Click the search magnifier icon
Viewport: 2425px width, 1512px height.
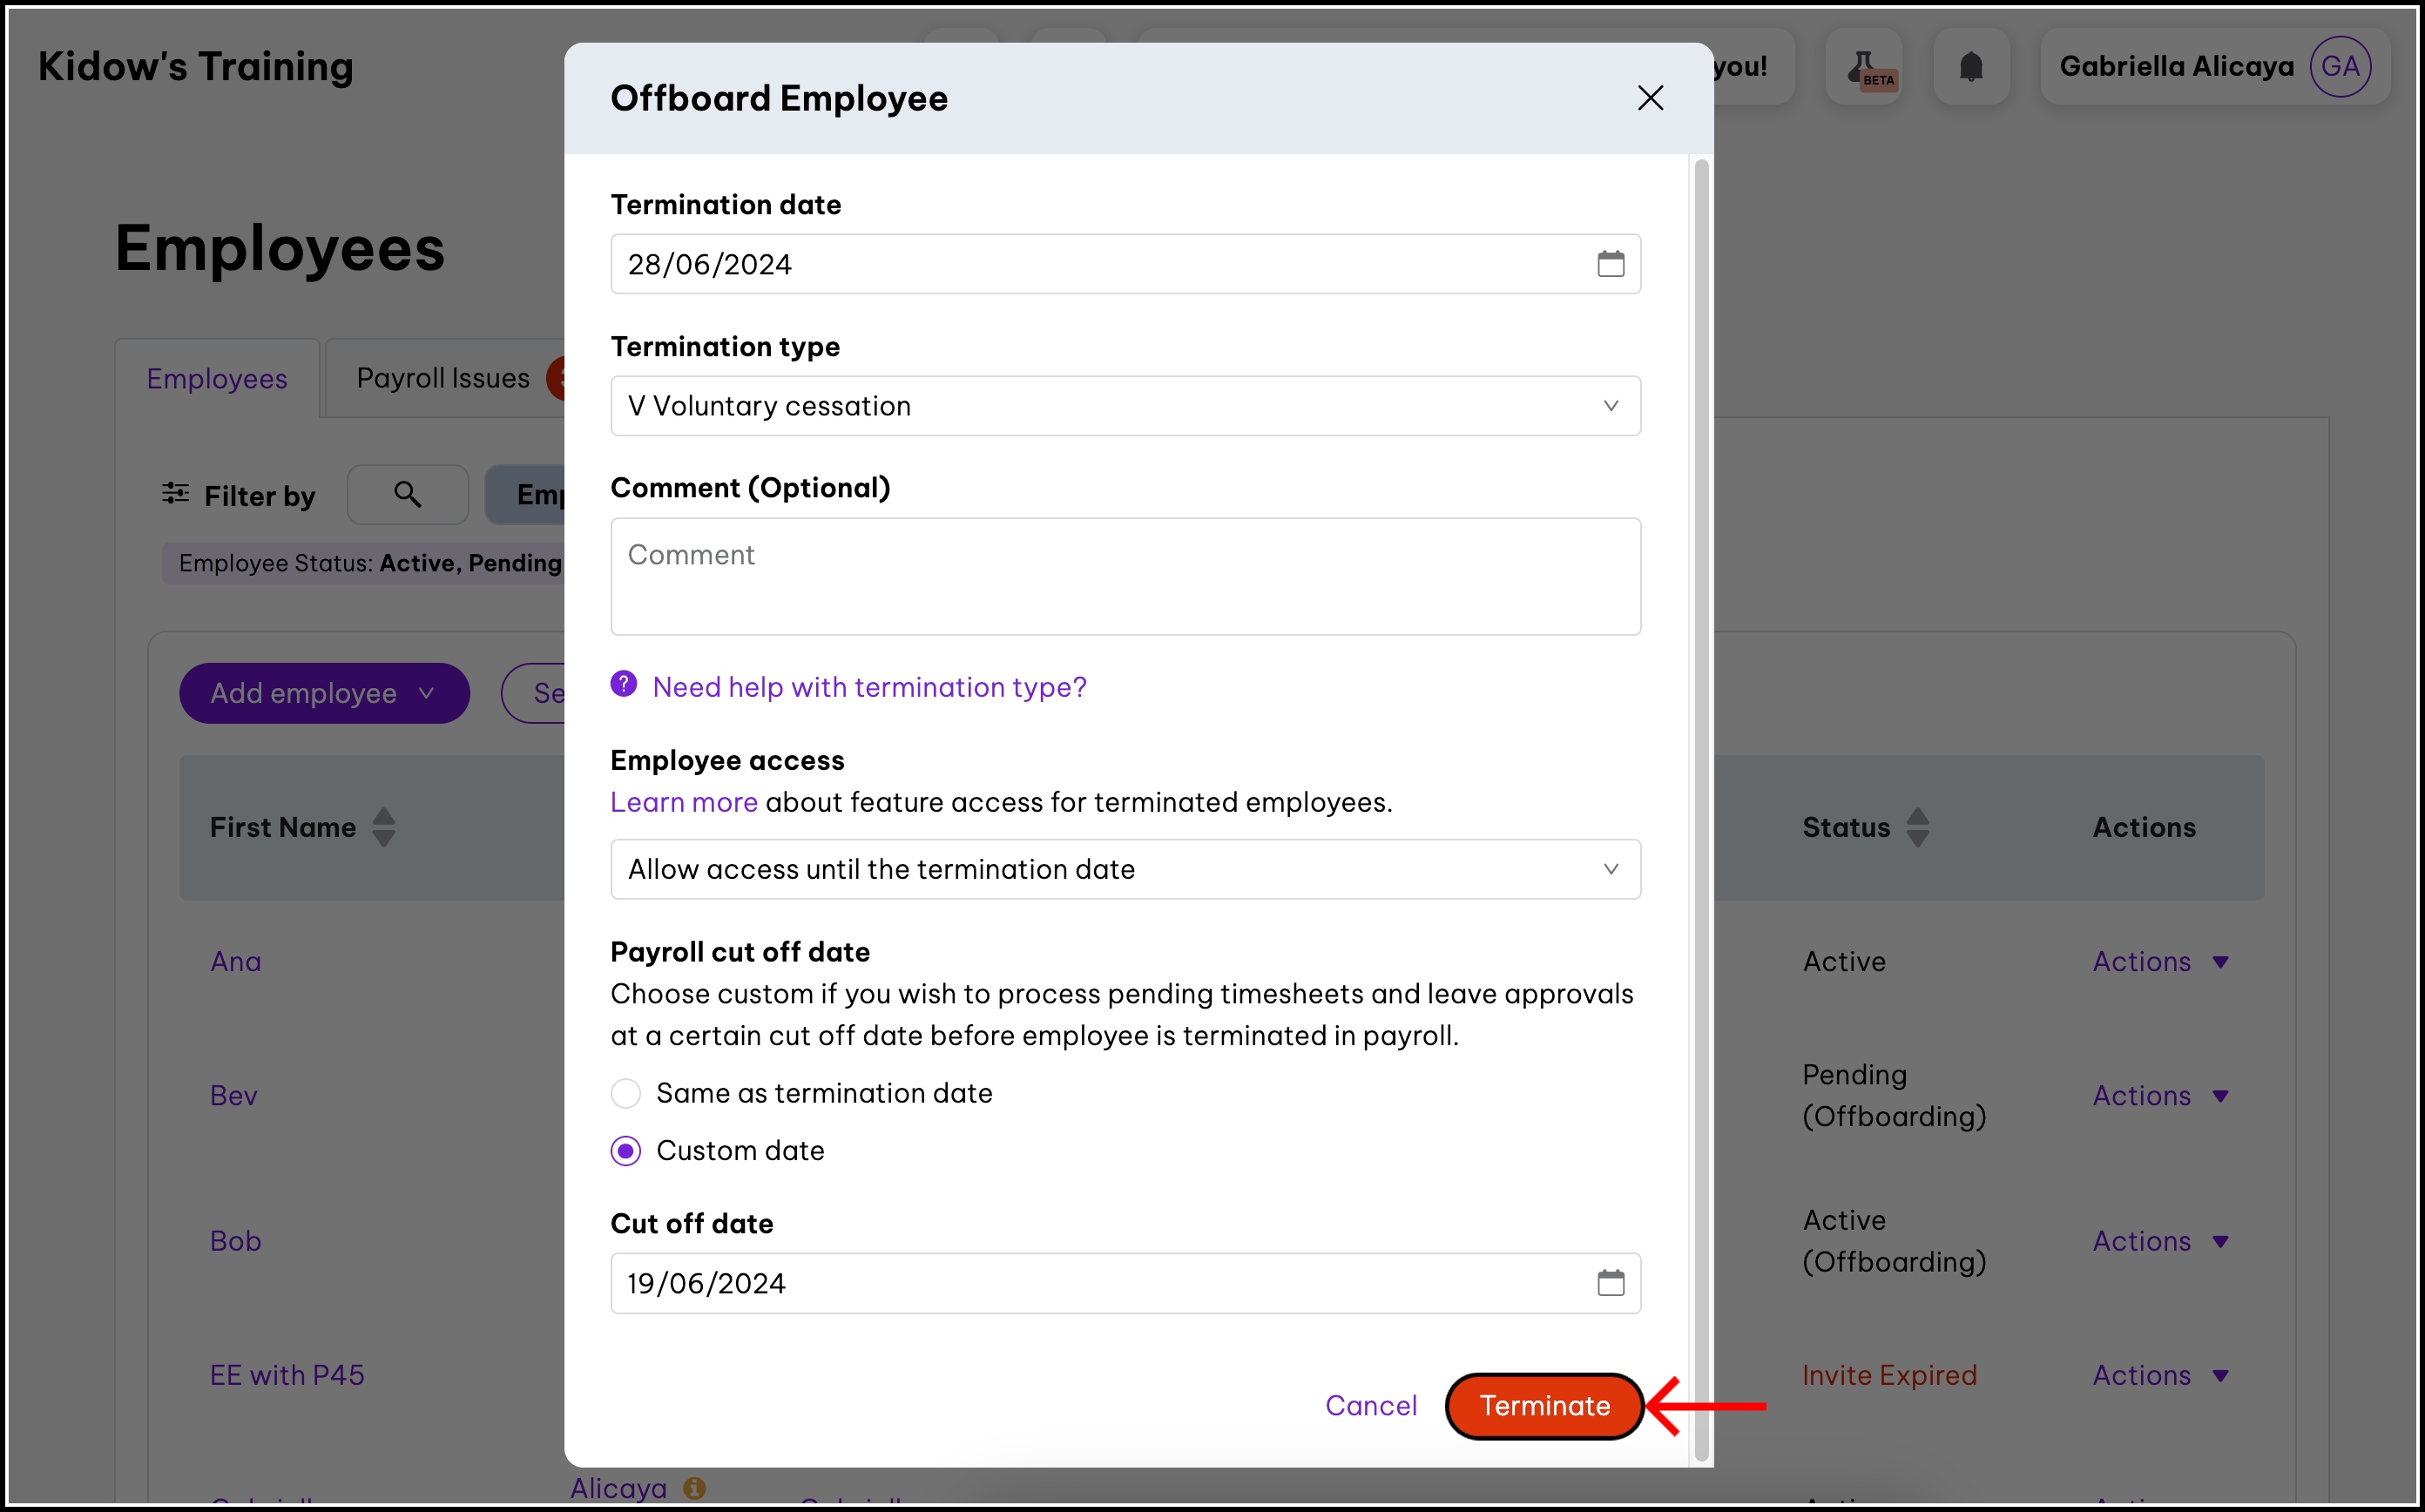[x=407, y=494]
